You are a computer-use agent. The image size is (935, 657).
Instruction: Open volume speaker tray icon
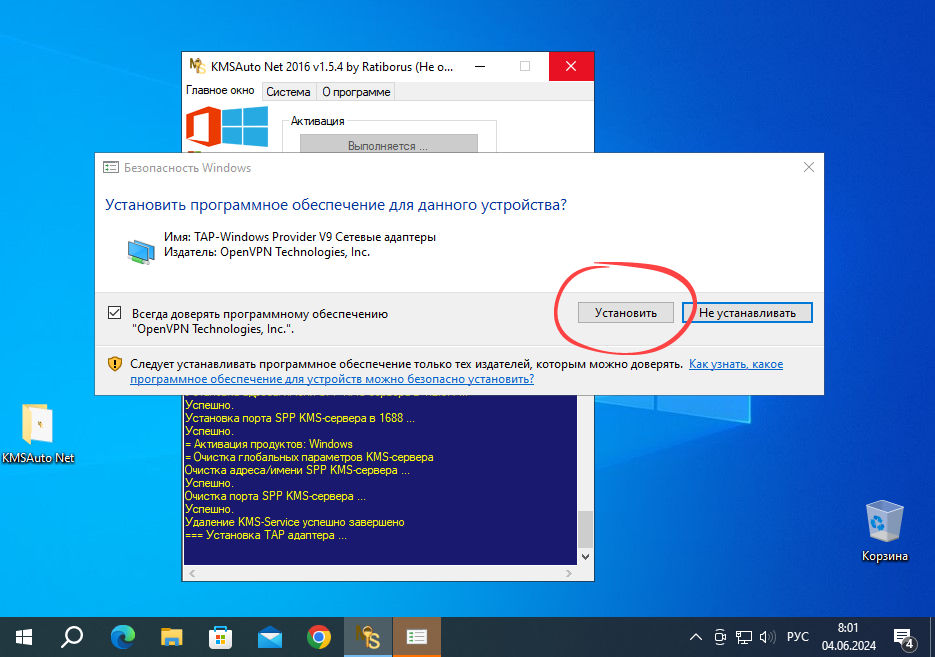(x=767, y=637)
